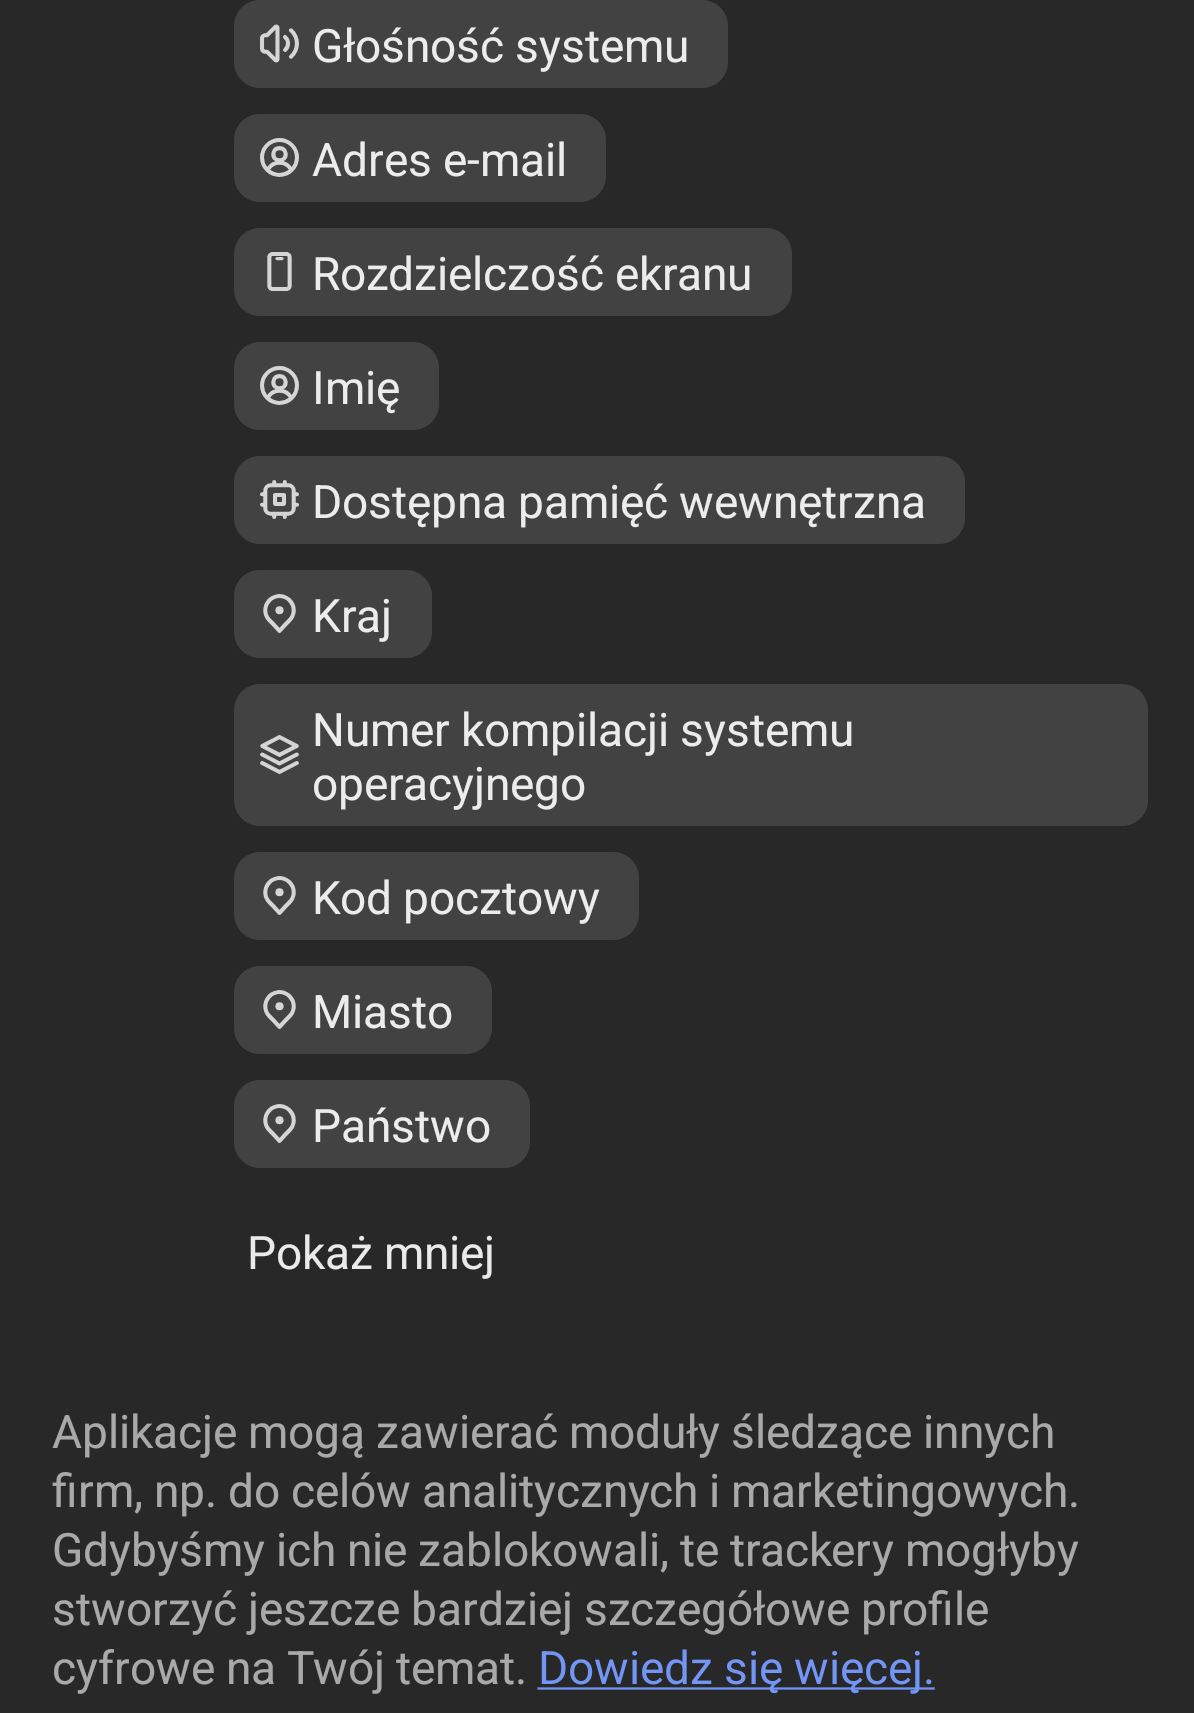Screen dimensions: 1194x1713
Task: Tap the Rozdzielczość ekranu label
Action: pos(532,274)
